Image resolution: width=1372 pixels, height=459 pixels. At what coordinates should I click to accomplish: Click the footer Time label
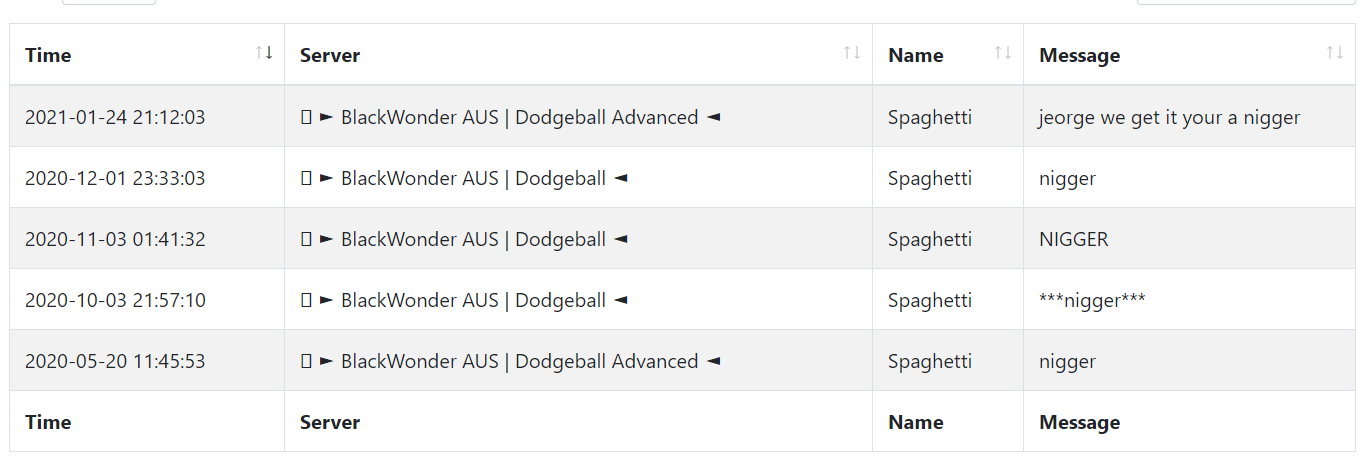pyautogui.click(x=48, y=422)
